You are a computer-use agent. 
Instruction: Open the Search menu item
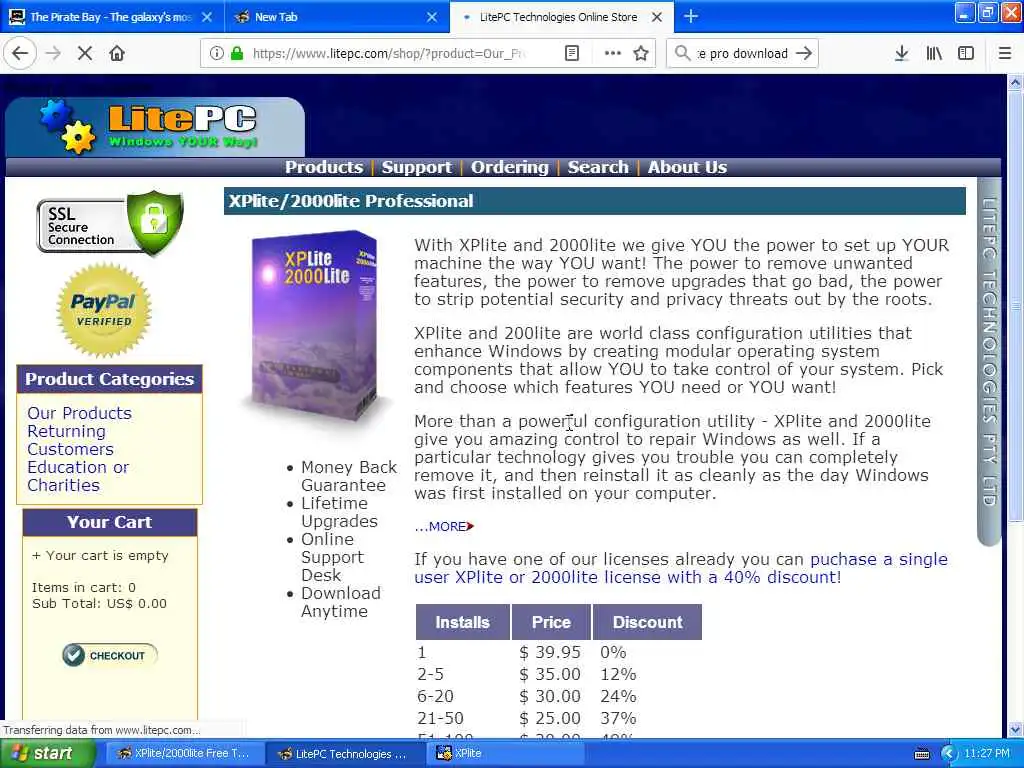pyautogui.click(x=598, y=167)
